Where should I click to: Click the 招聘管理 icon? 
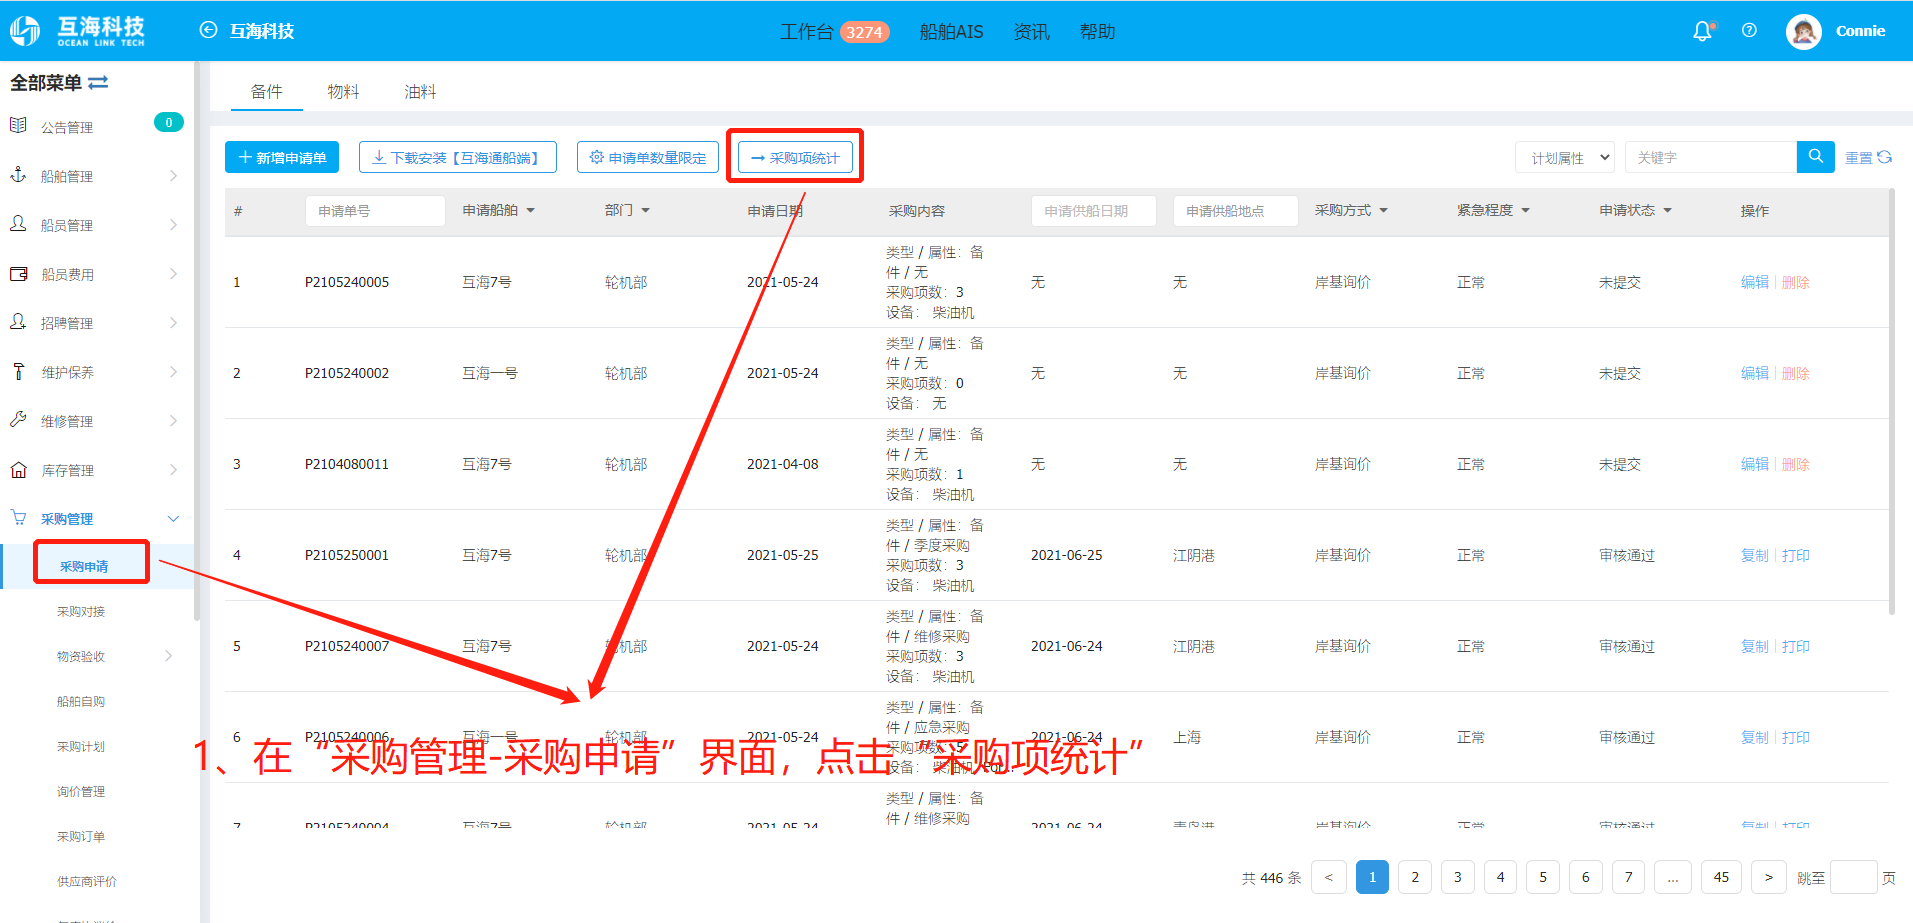tap(18, 322)
